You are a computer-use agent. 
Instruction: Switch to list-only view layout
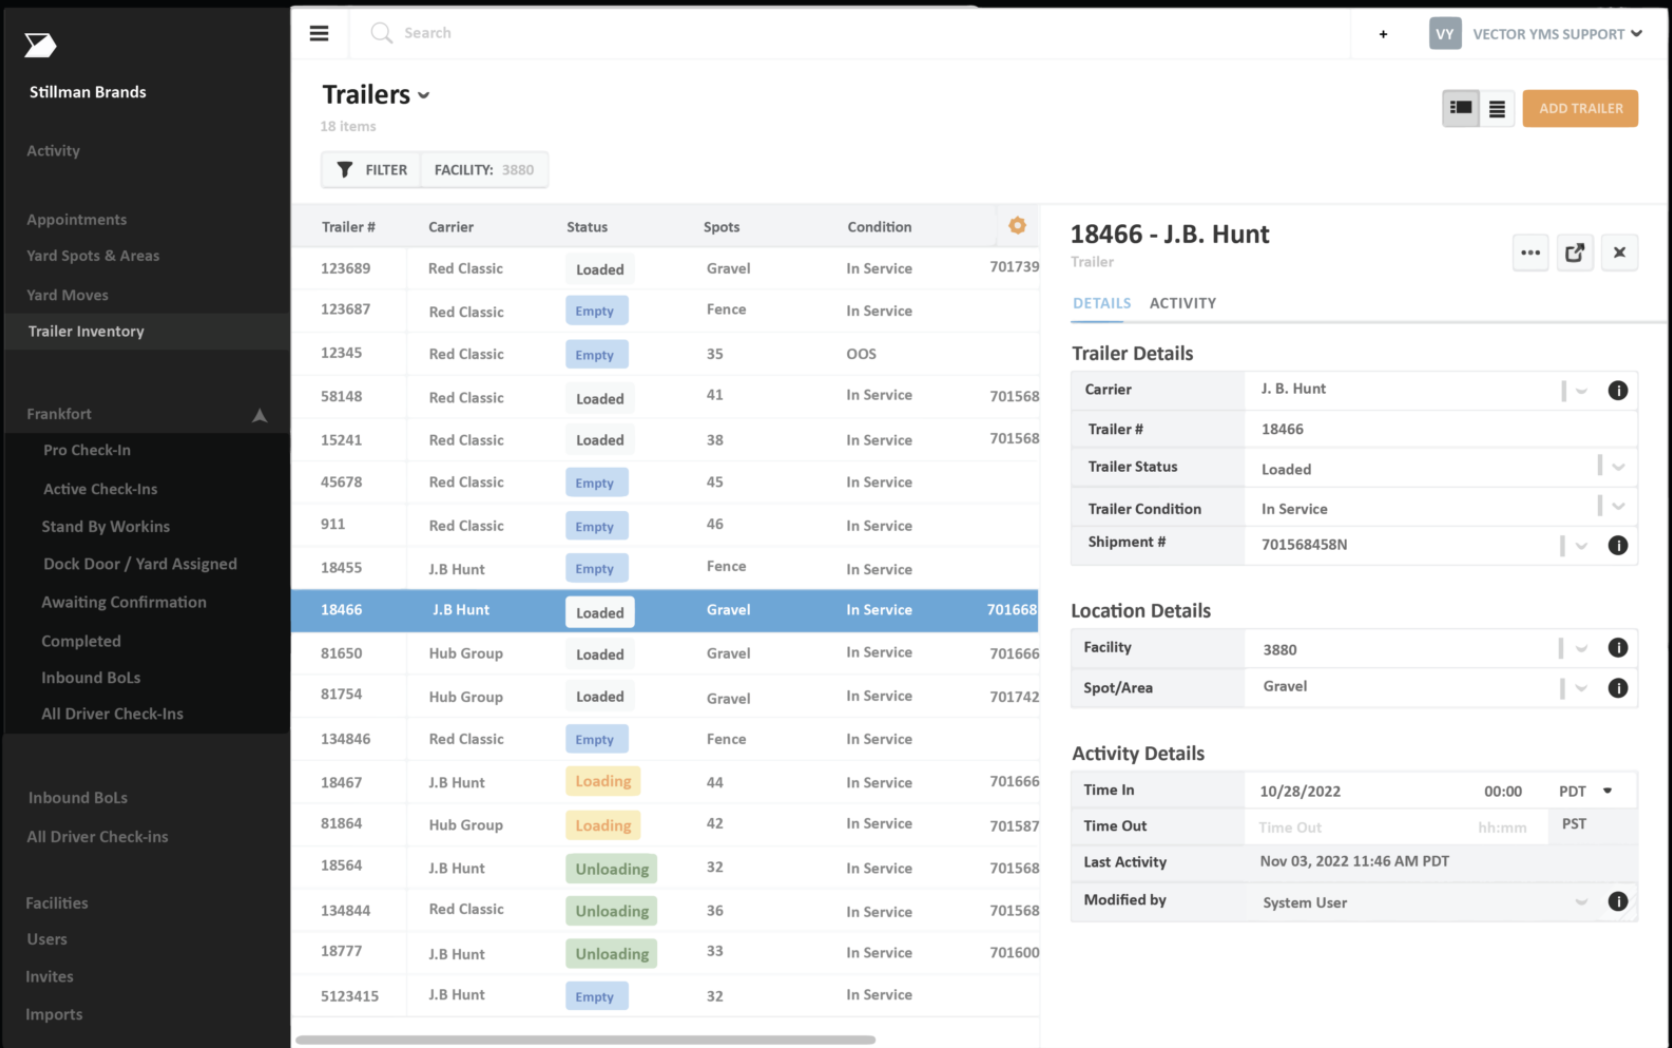click(1497, 109)
